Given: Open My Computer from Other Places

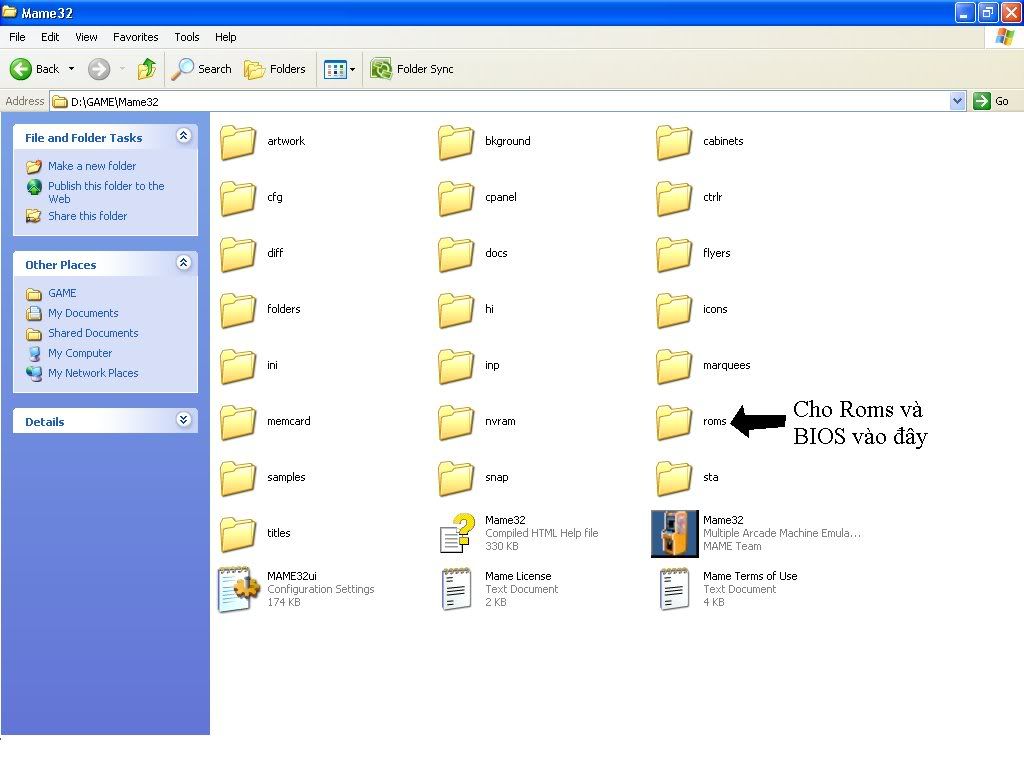Looking at the screenshot, I should [80, 353].
